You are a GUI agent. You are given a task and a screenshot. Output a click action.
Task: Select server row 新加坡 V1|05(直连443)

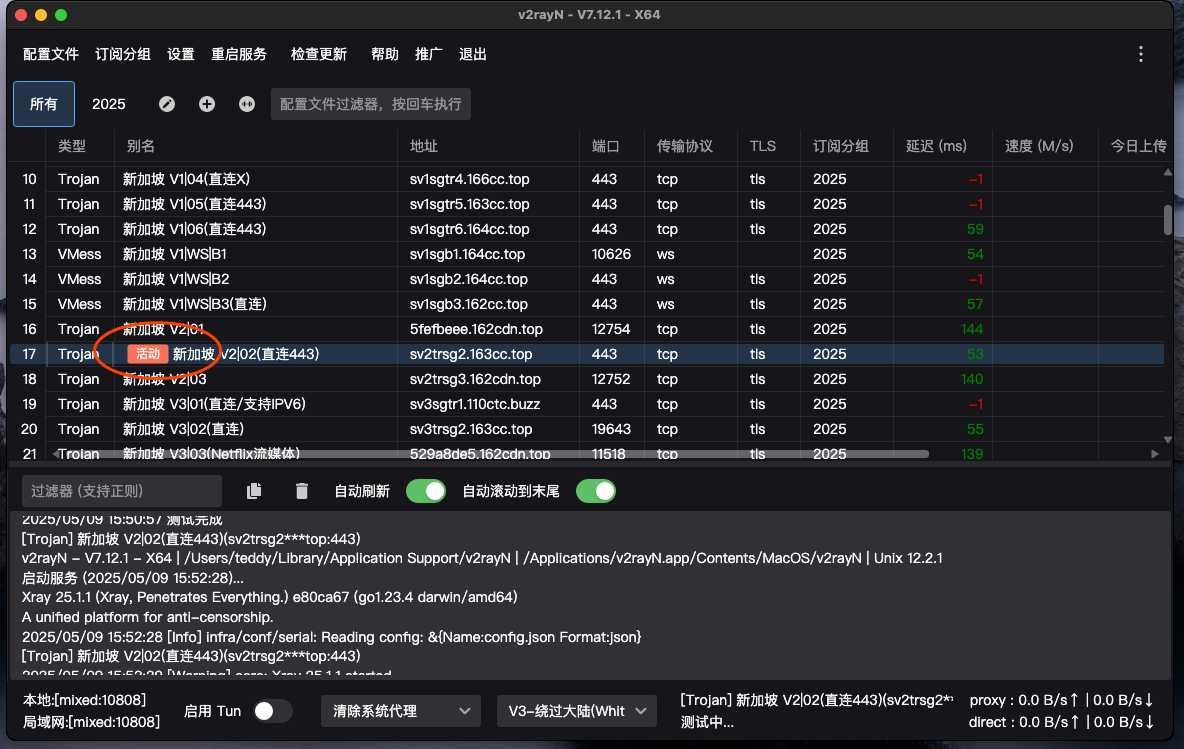coord(586,204)
